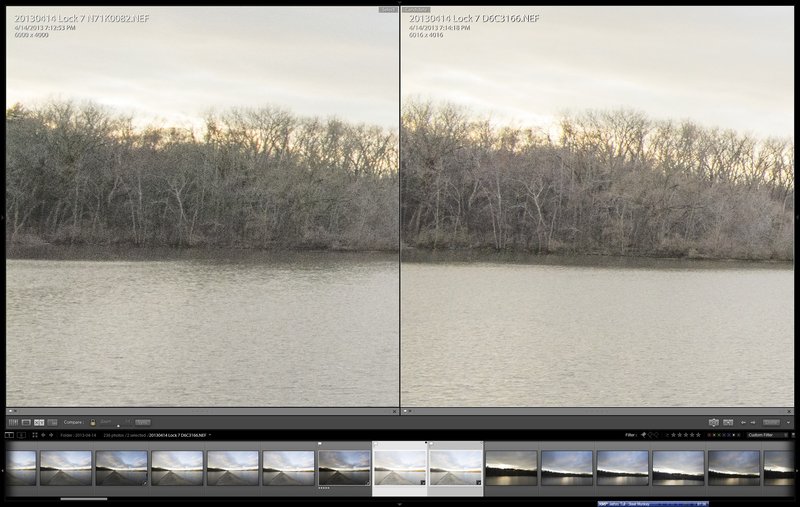Click the Select label tab
Viewport: 800px width, 507px height.
click(388, 10)
